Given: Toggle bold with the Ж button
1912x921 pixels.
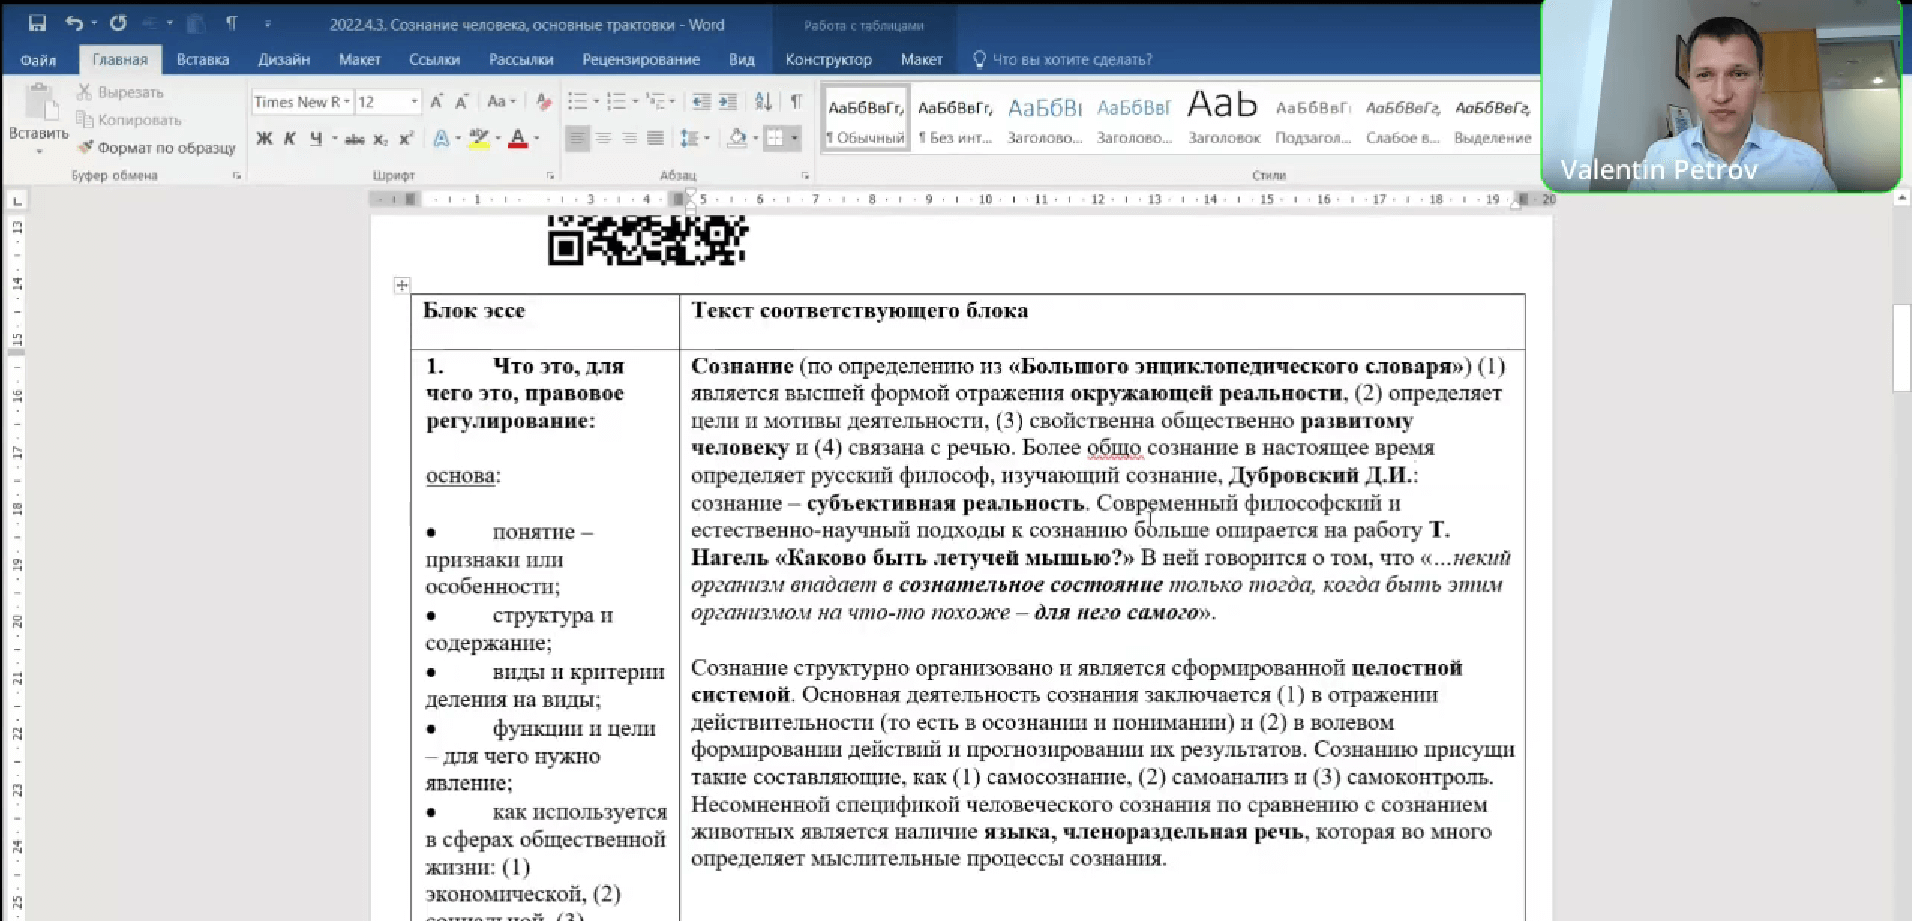Looking at the screenshot, I should [x=263, y=139].
